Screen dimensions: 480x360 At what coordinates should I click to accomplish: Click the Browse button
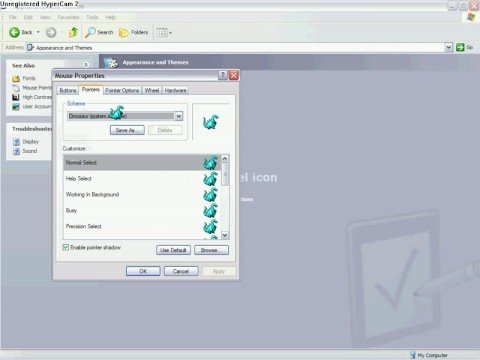coord(211,250)
